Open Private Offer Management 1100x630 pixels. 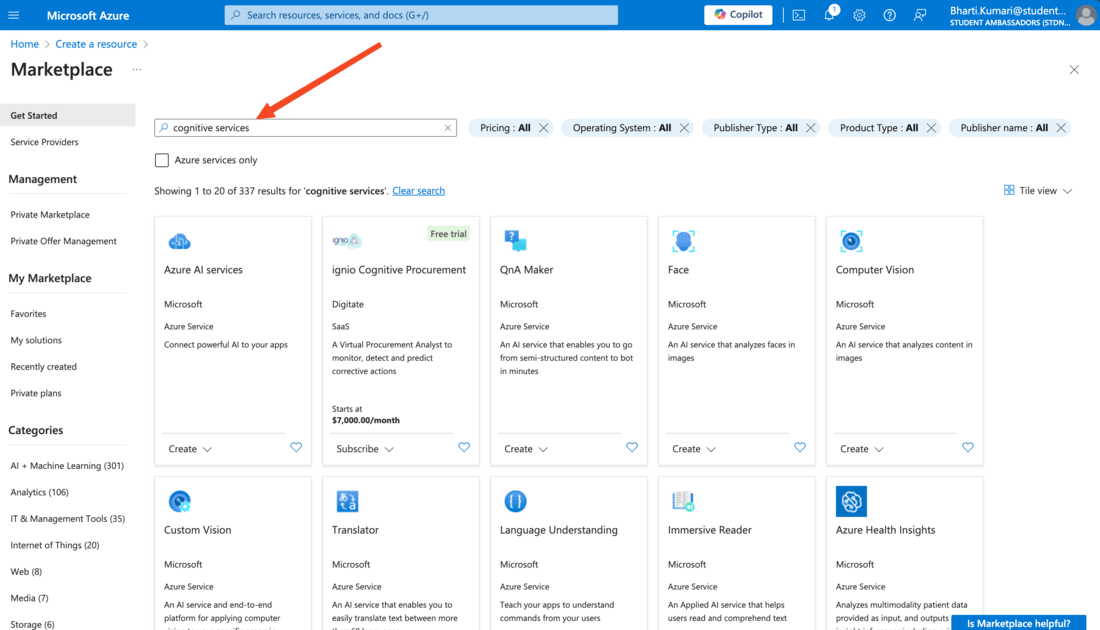[63, 241]
